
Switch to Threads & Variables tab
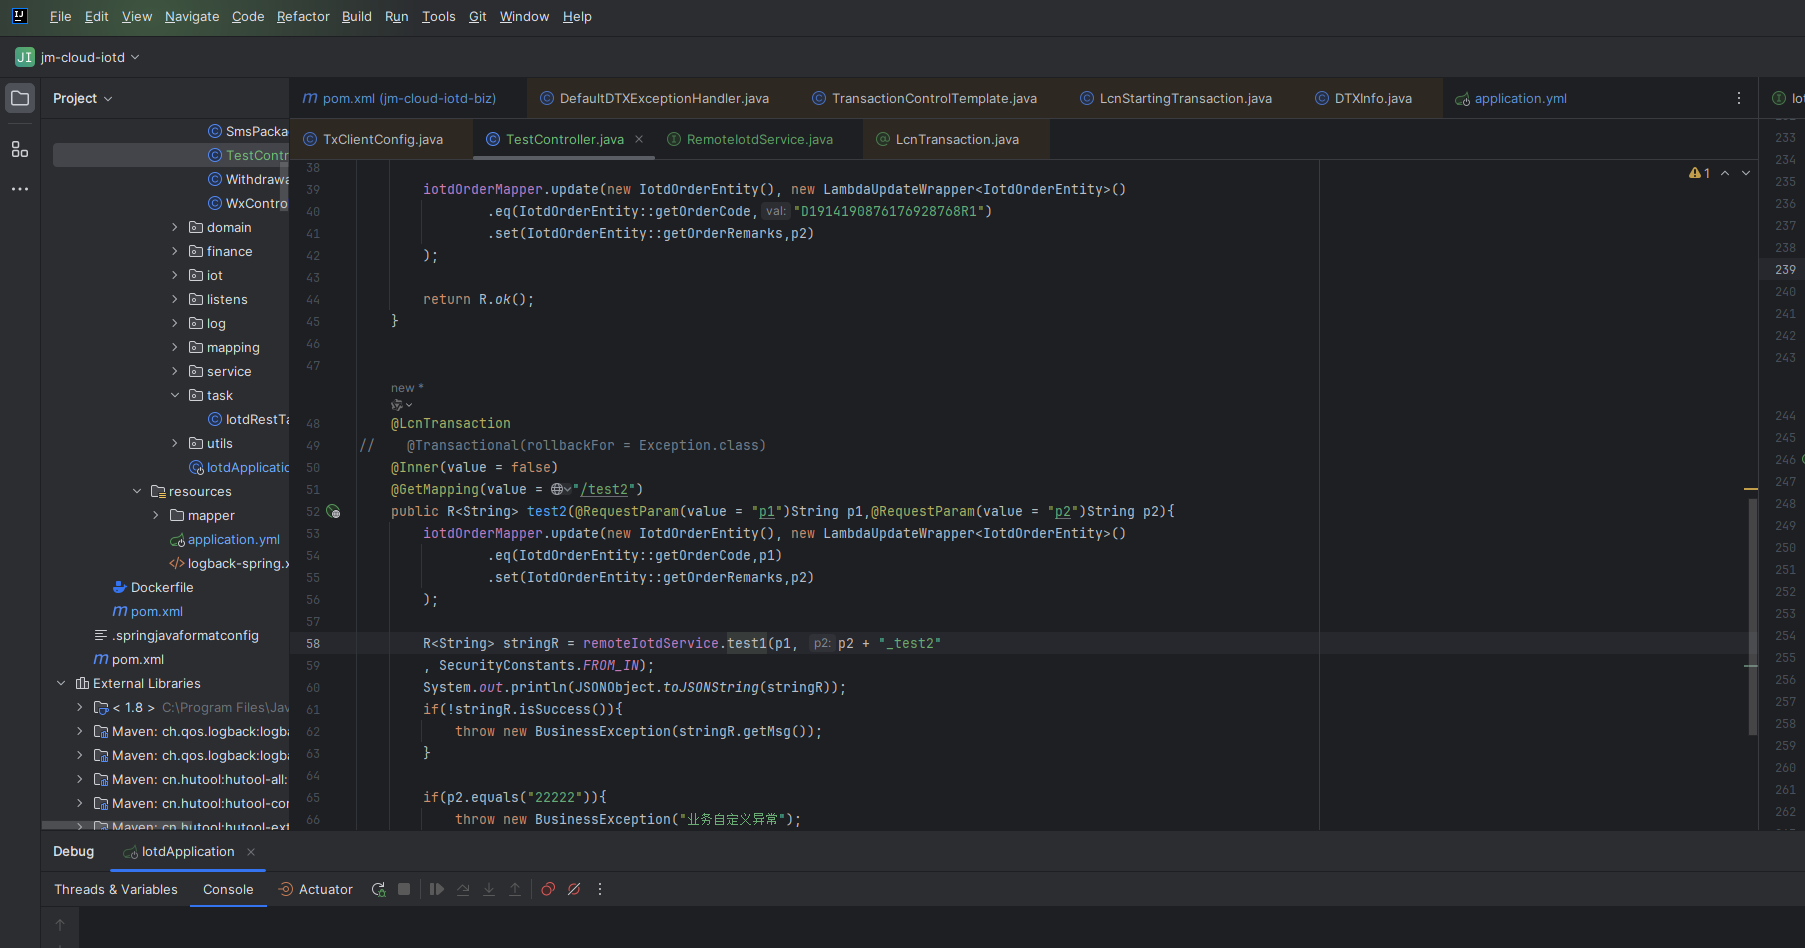coord(116,889)
